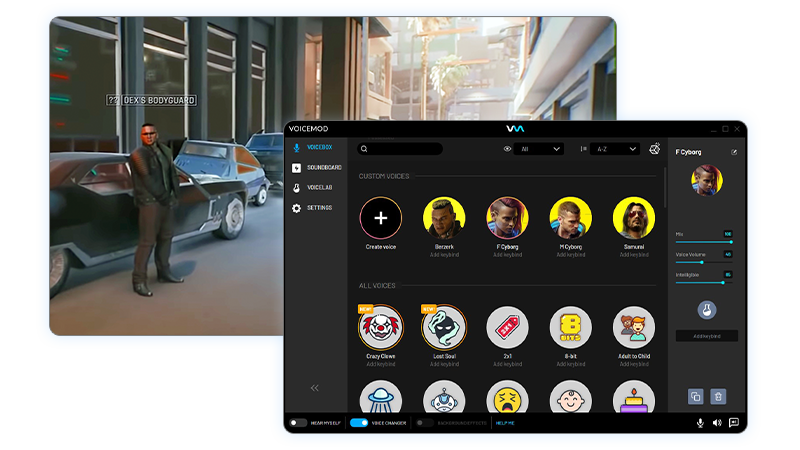Viewport: 800px width, 450px height.
Task: Click the voice search field
Action: [x=400, y=149]
